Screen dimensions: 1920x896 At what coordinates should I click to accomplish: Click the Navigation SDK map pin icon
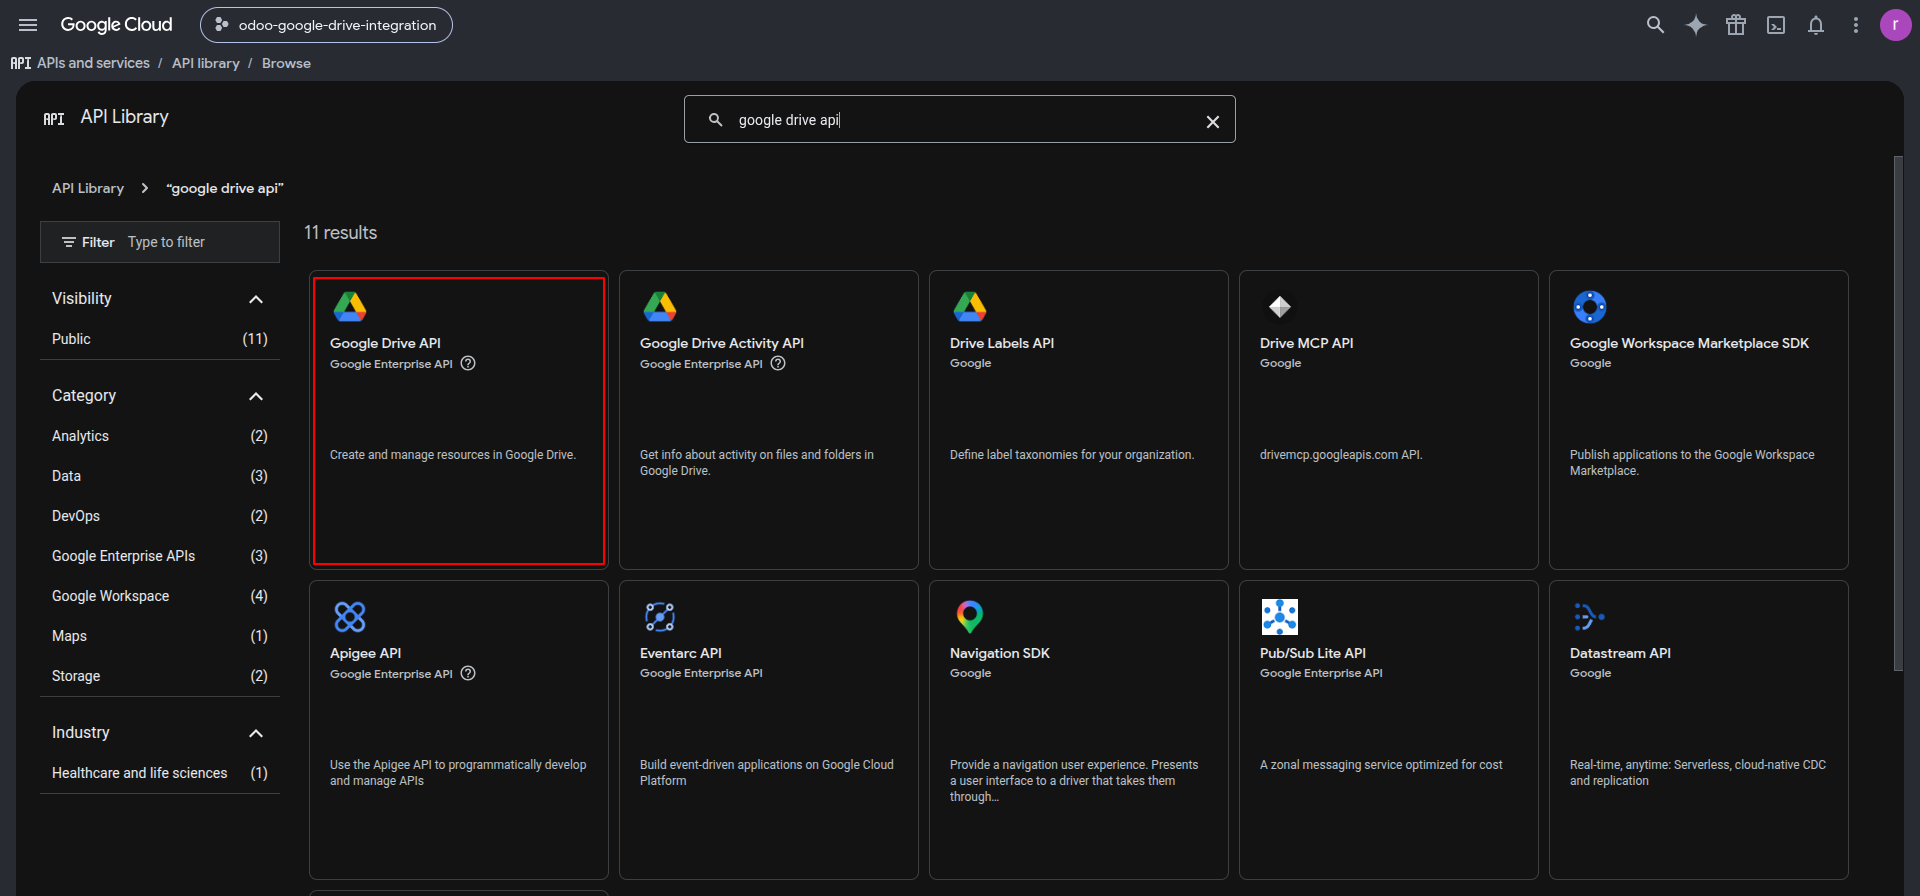[970, 617]
